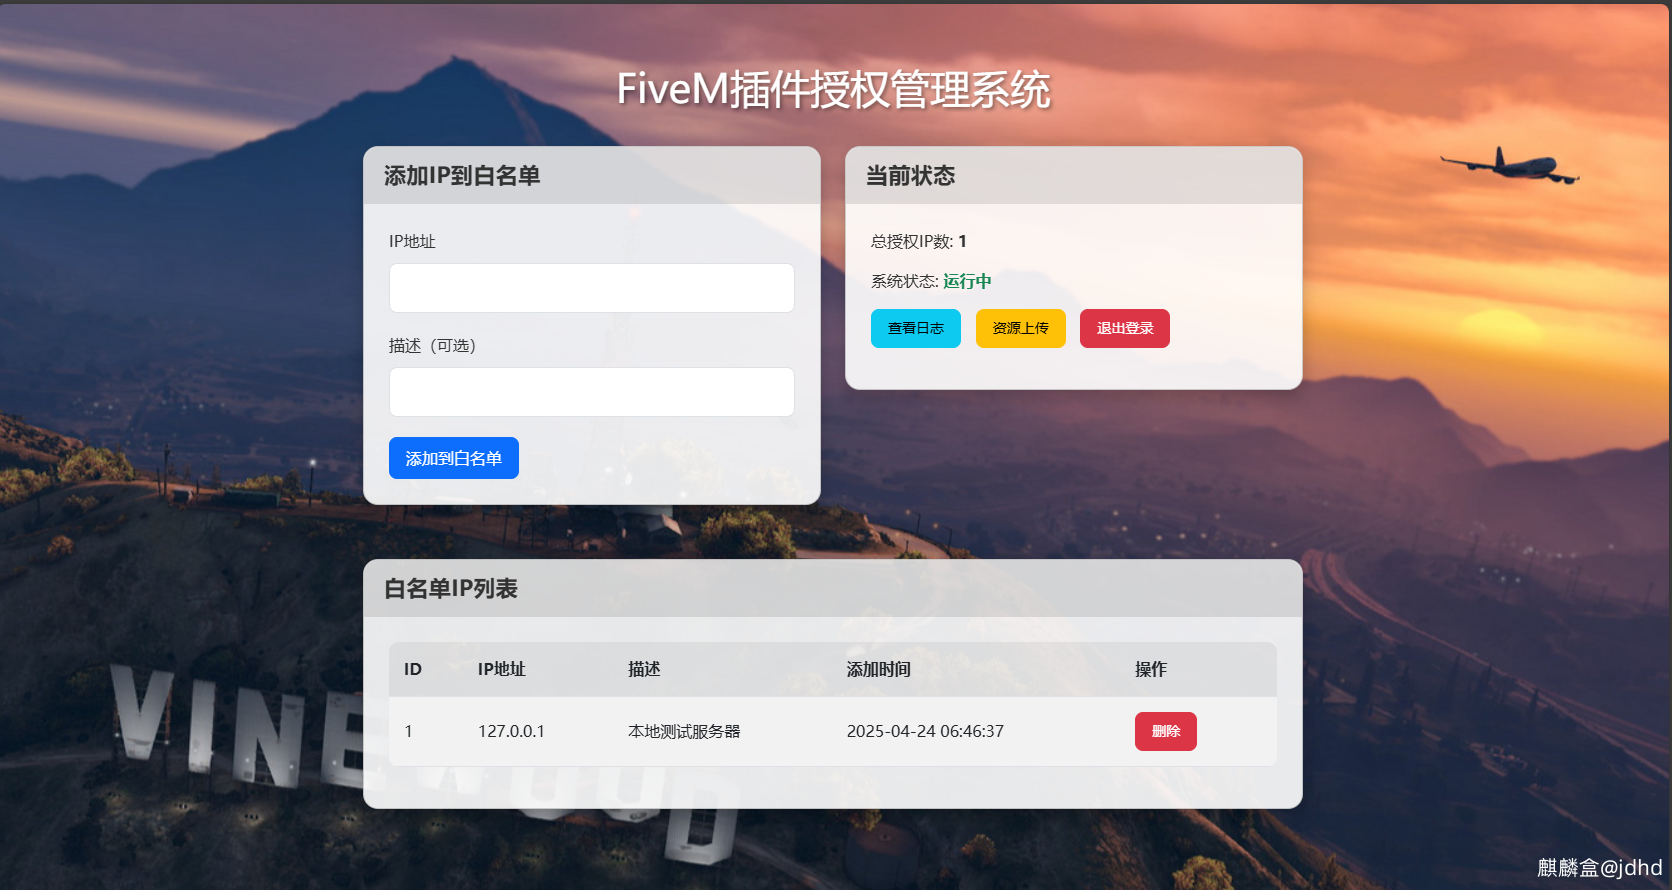Click the 资源上传 button
This screenshot has height=890, width=1672.
[x=1020, y=328]
